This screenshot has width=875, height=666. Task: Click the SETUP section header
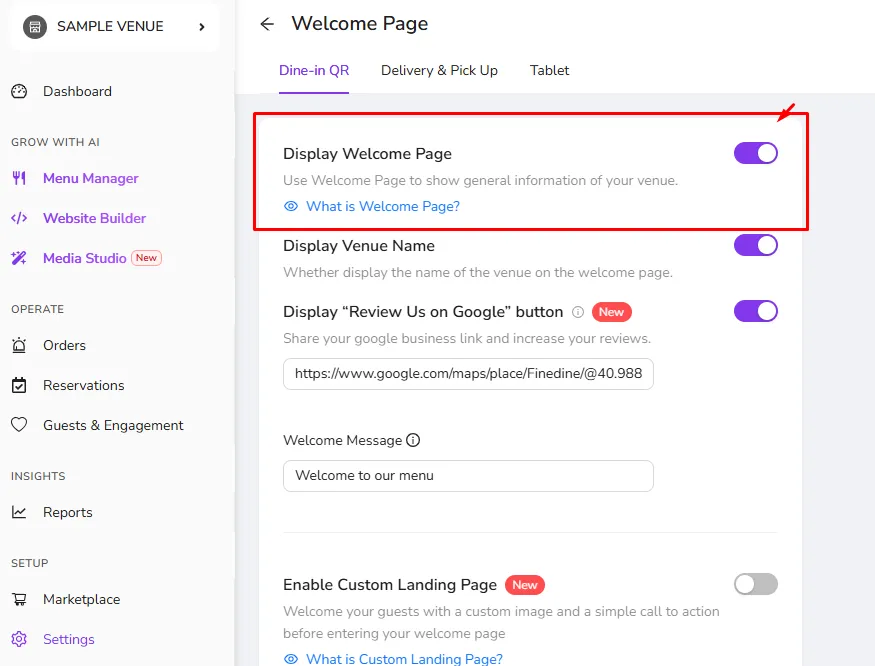(30, 563)
